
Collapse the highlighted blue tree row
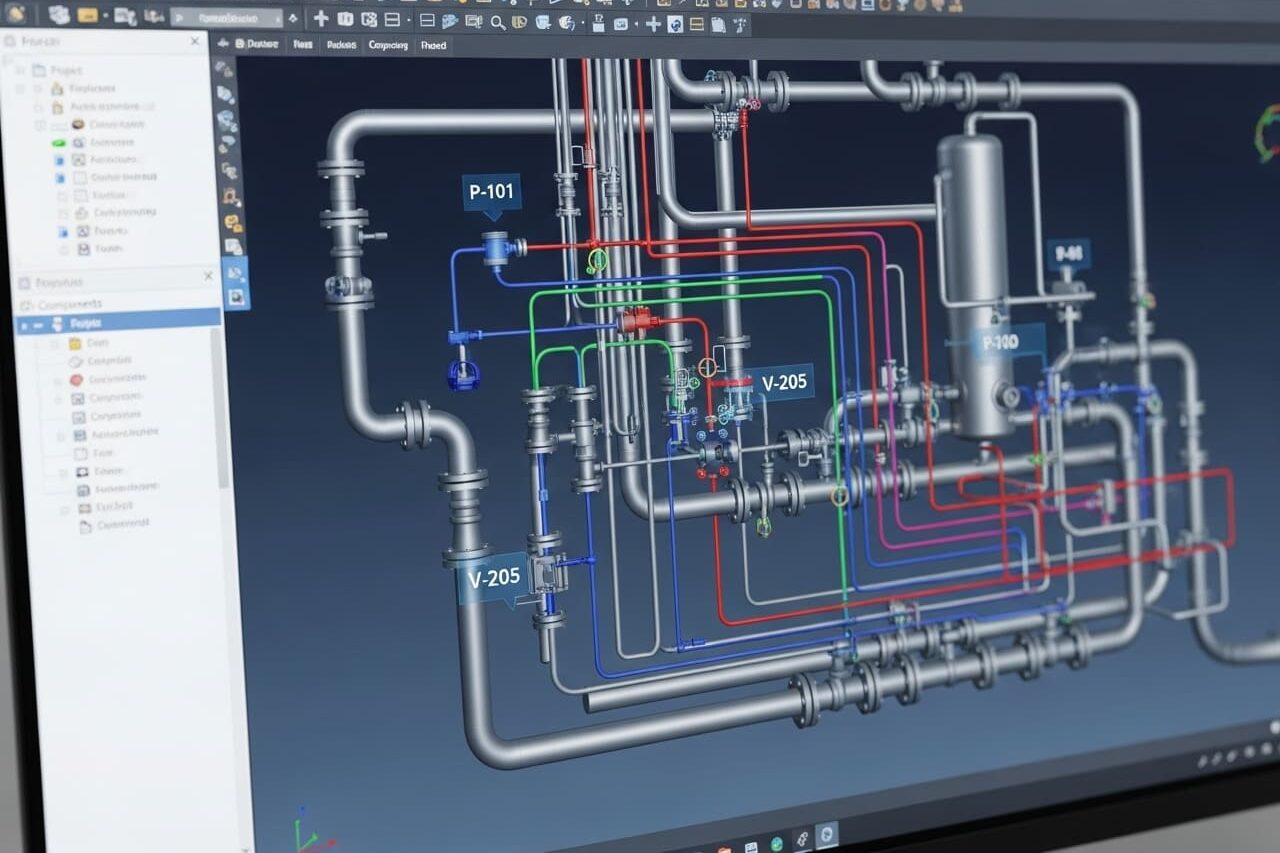coord(37,324)
